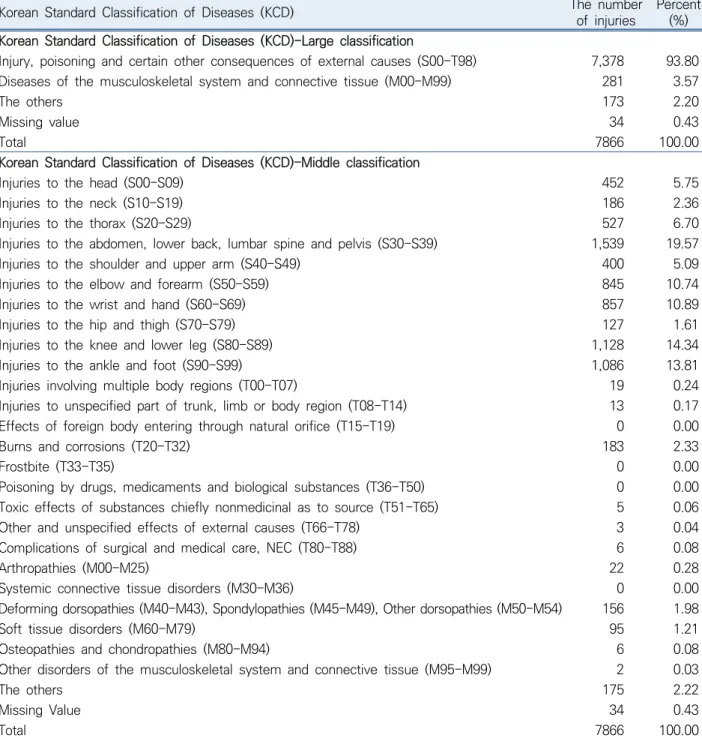This screenshot has width=702, height=738.
Task: Click 'Injuries to unspecified part of trunk' label
Action: click(x=203, y=405)
